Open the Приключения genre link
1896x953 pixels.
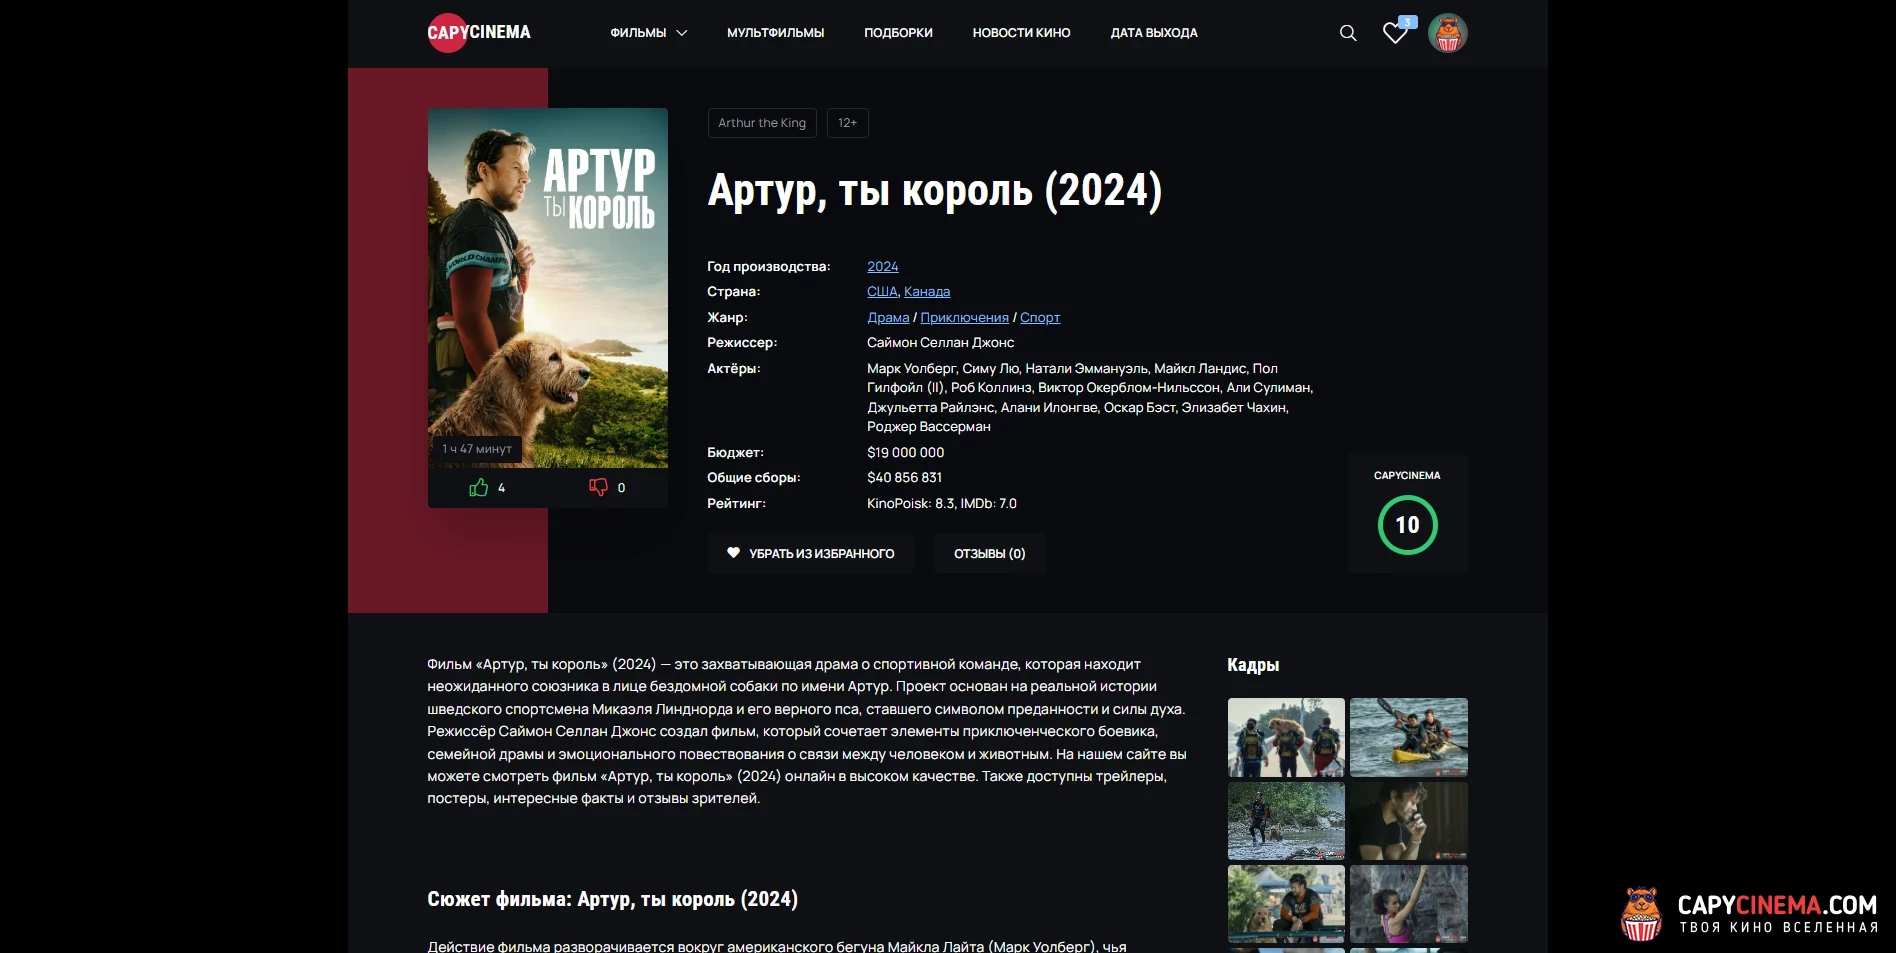pyautogui.click(x=964, y=317)
